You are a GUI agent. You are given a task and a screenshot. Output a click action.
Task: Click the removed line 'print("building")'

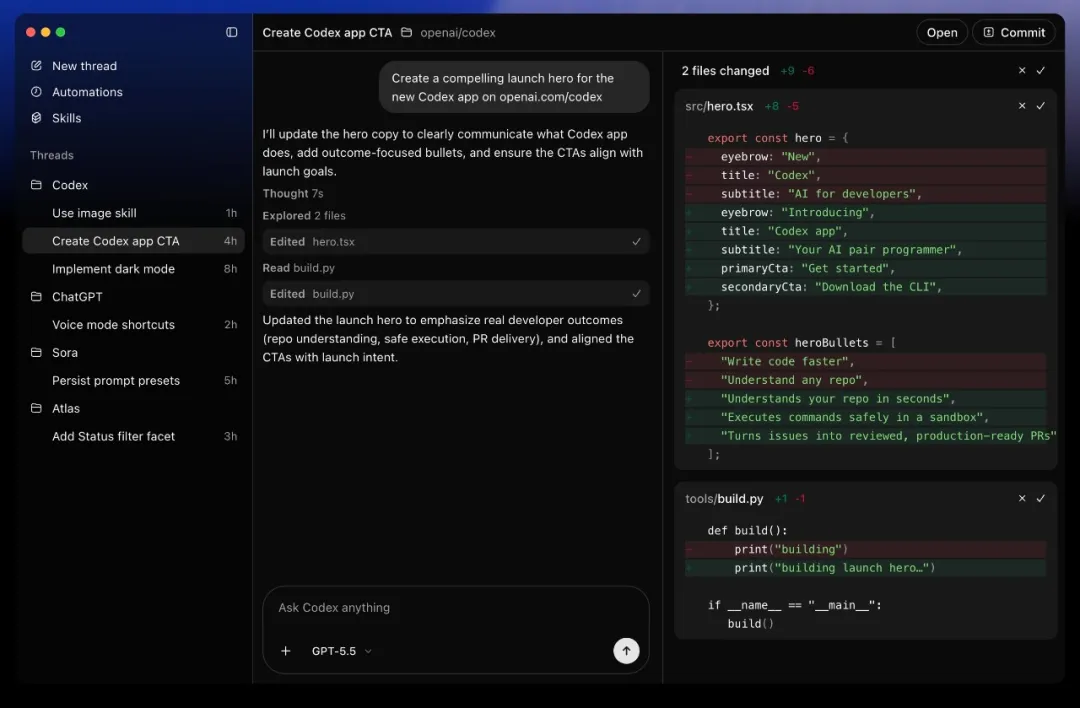(x=866, y=549)
